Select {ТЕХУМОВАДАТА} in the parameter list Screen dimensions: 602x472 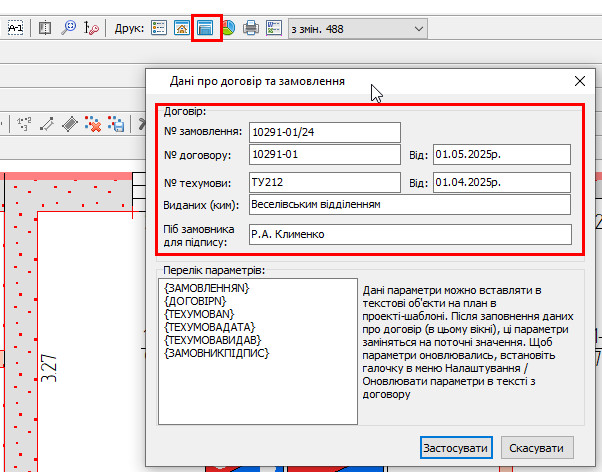point(210,327)
